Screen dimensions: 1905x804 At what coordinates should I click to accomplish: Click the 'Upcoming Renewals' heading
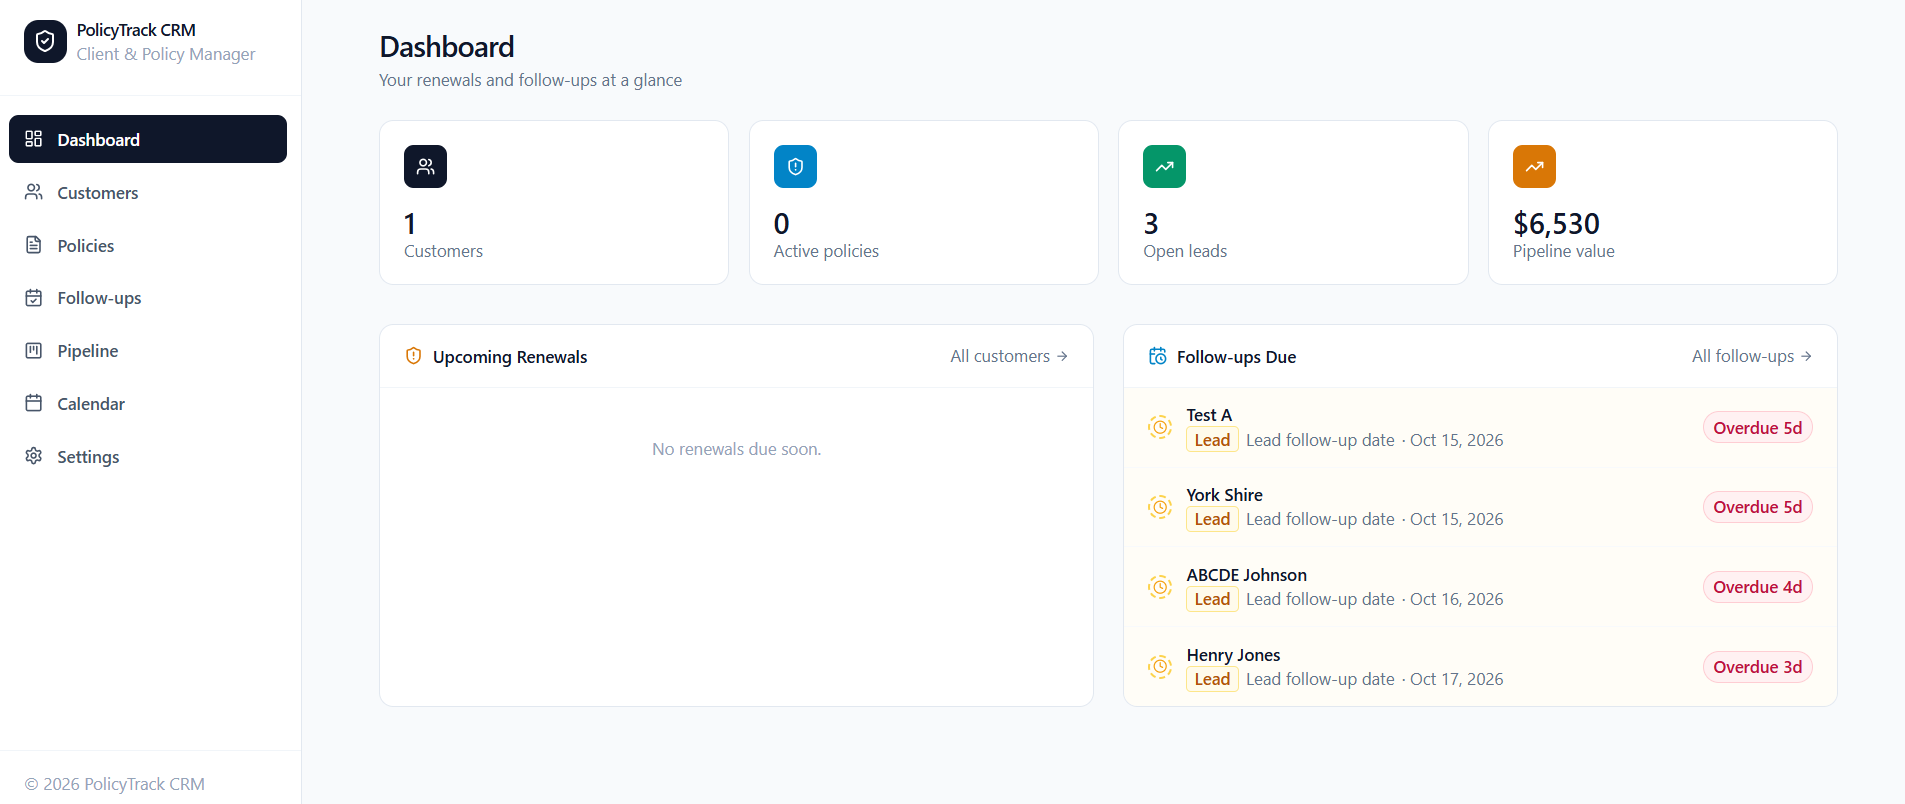coord(510,357)
